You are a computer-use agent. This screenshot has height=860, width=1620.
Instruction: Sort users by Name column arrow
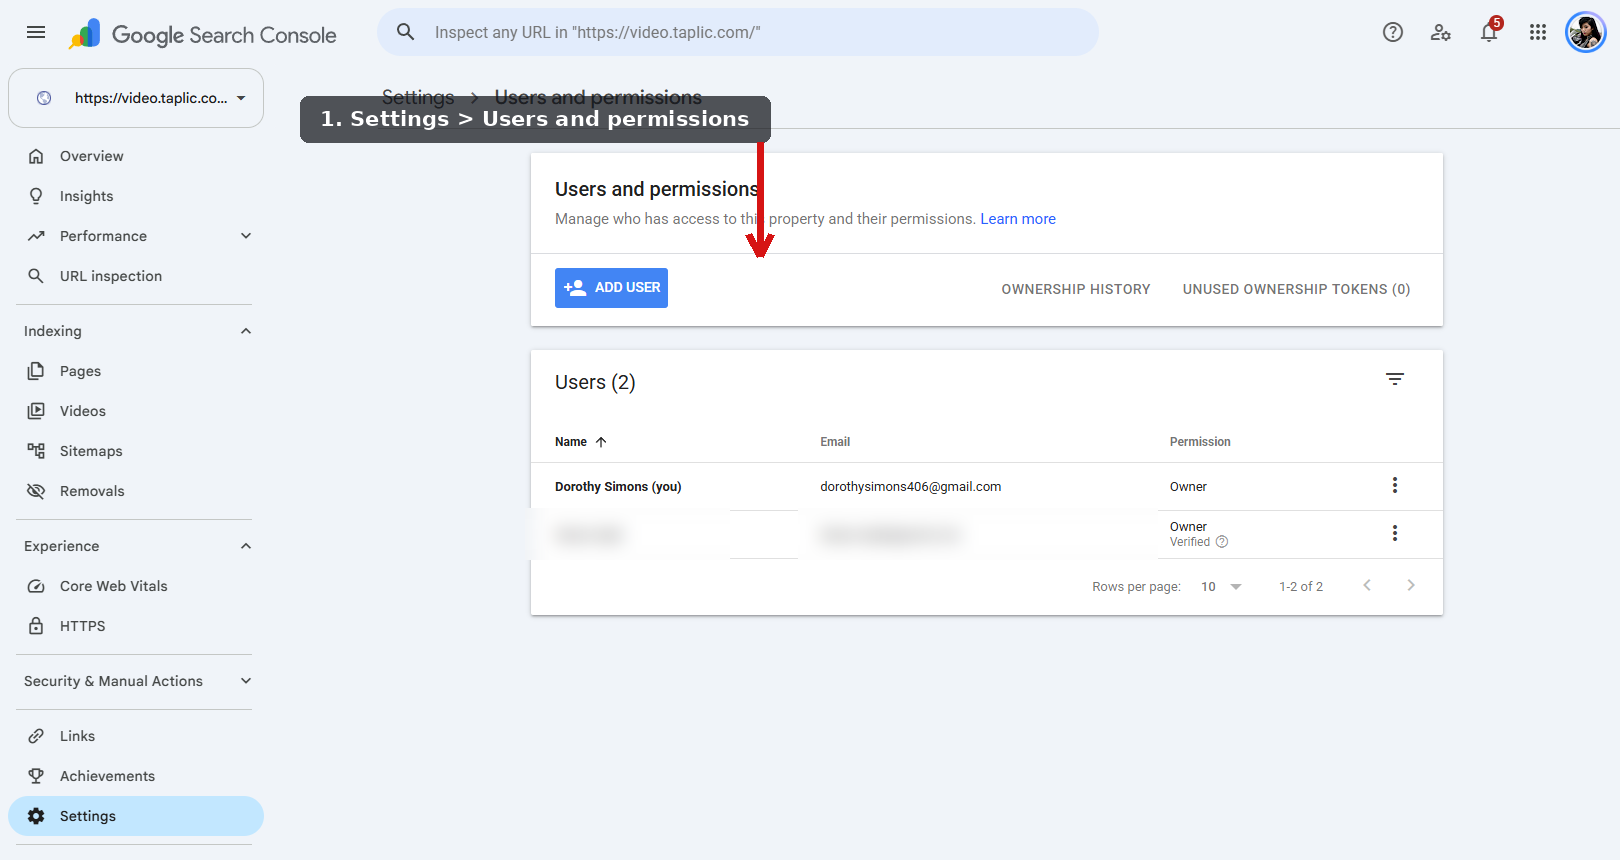point(601,442)
